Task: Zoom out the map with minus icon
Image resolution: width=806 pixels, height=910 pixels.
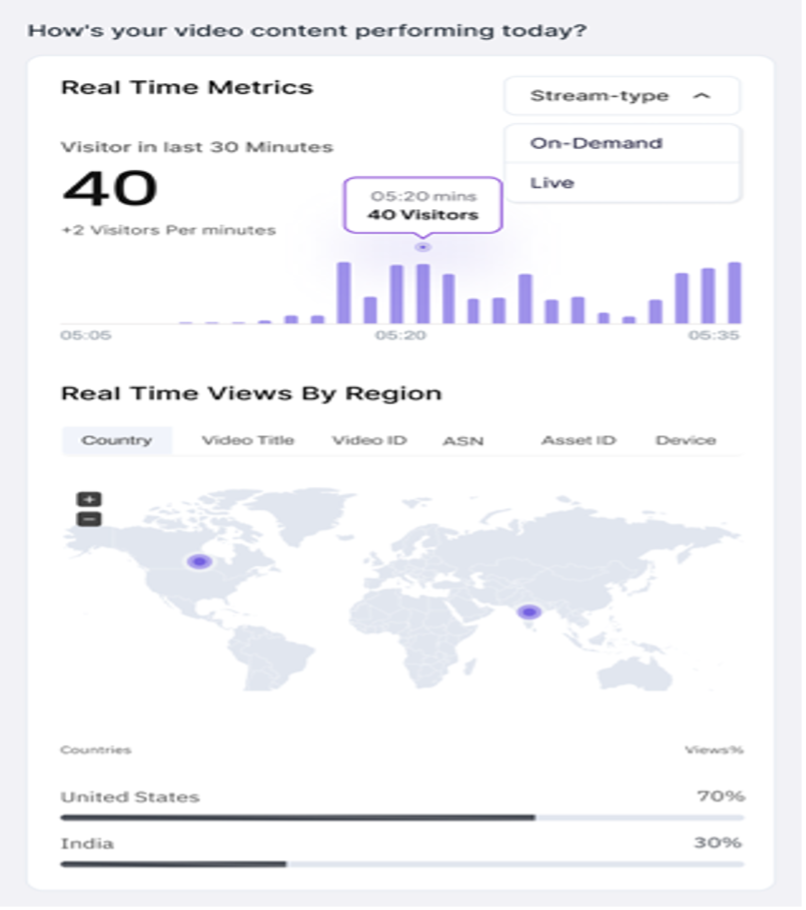Action: [x=89, y=519]
